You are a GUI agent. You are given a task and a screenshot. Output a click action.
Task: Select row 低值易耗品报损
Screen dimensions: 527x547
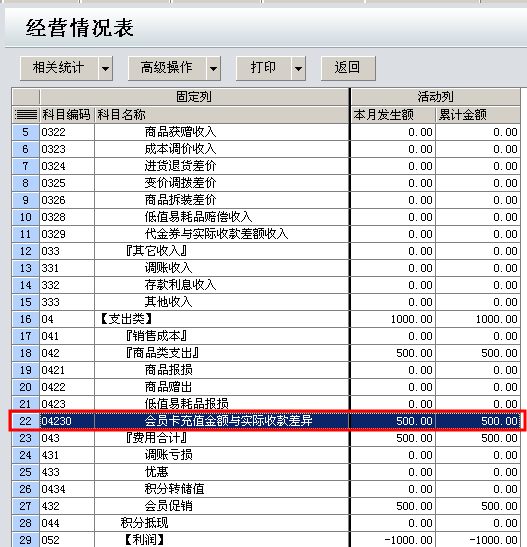point(266,404)
